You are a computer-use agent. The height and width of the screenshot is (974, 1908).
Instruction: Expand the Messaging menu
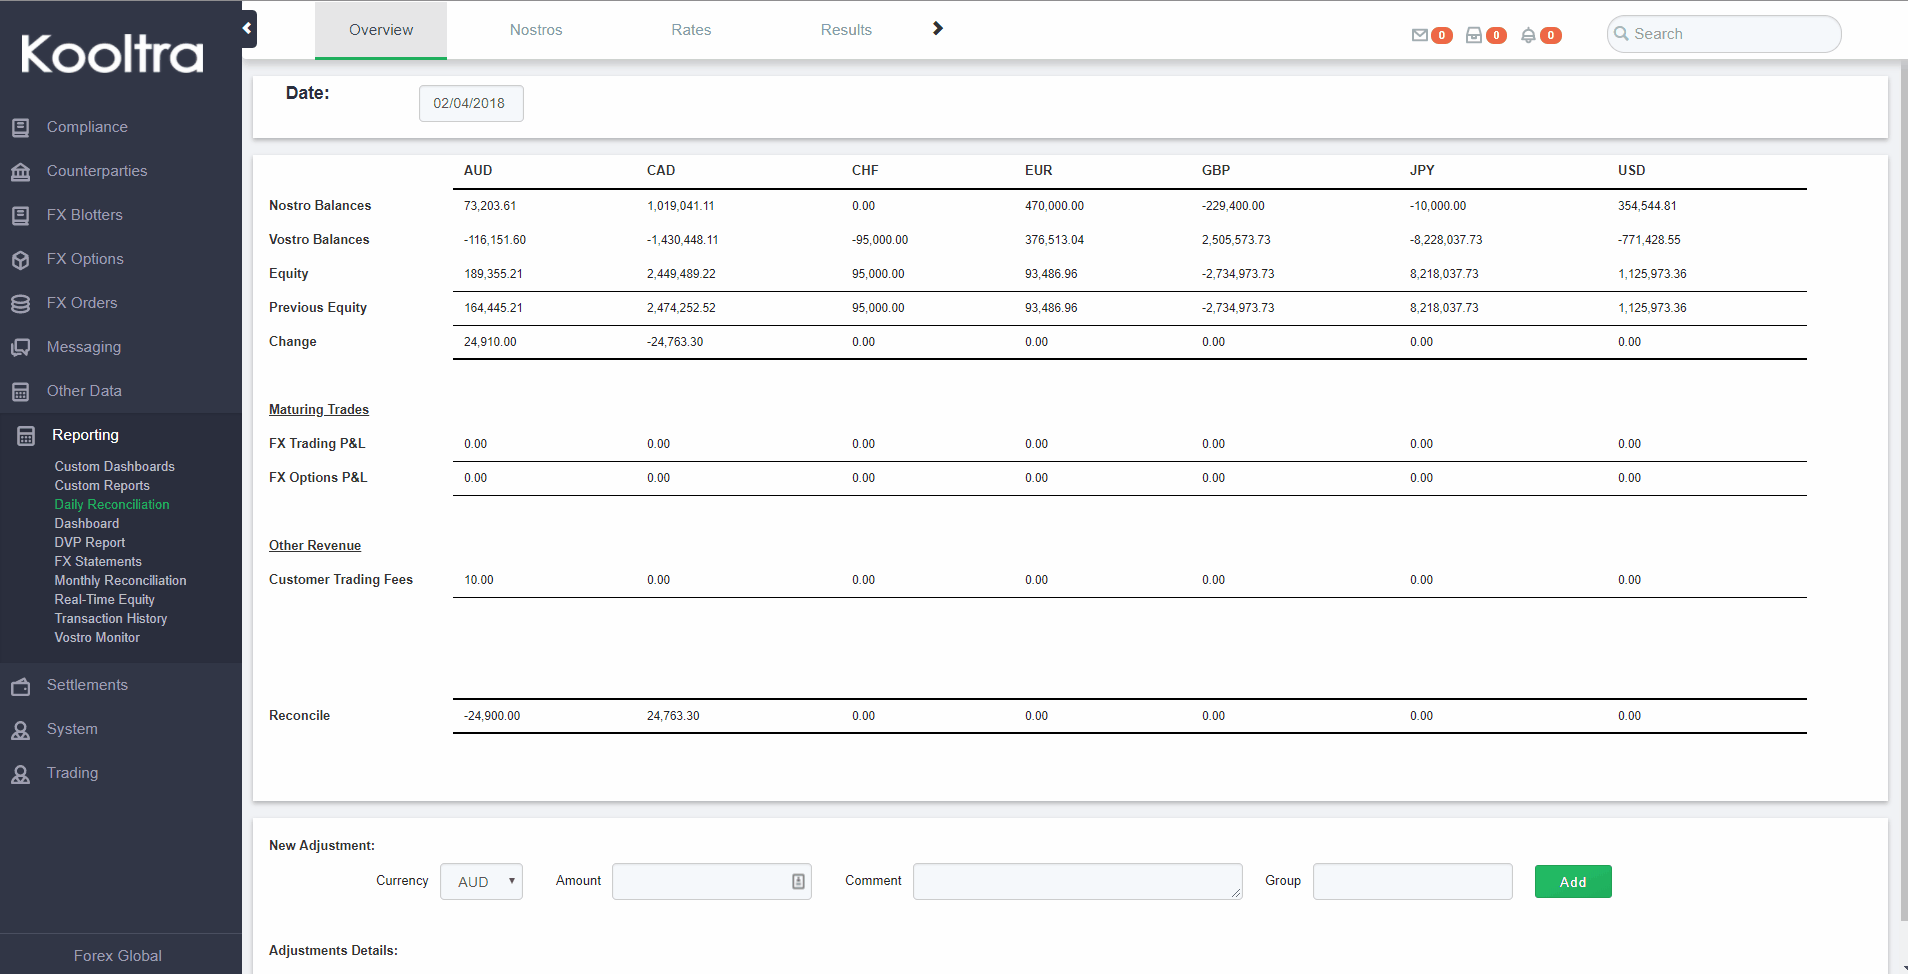[84, 347]
